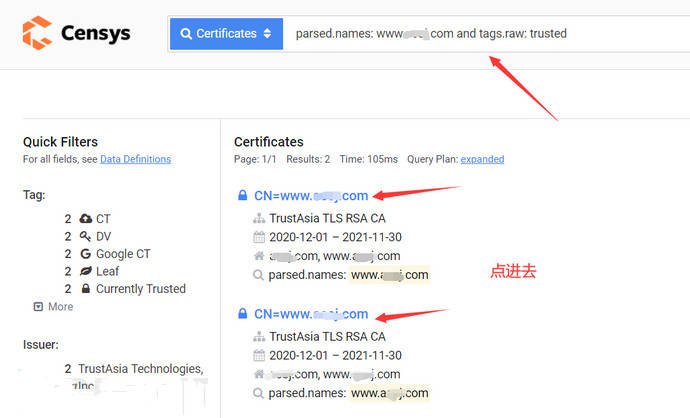This screenshot has width=690, height=418.
Task: Click the Quick Filters heading
Action: (60, 142)
